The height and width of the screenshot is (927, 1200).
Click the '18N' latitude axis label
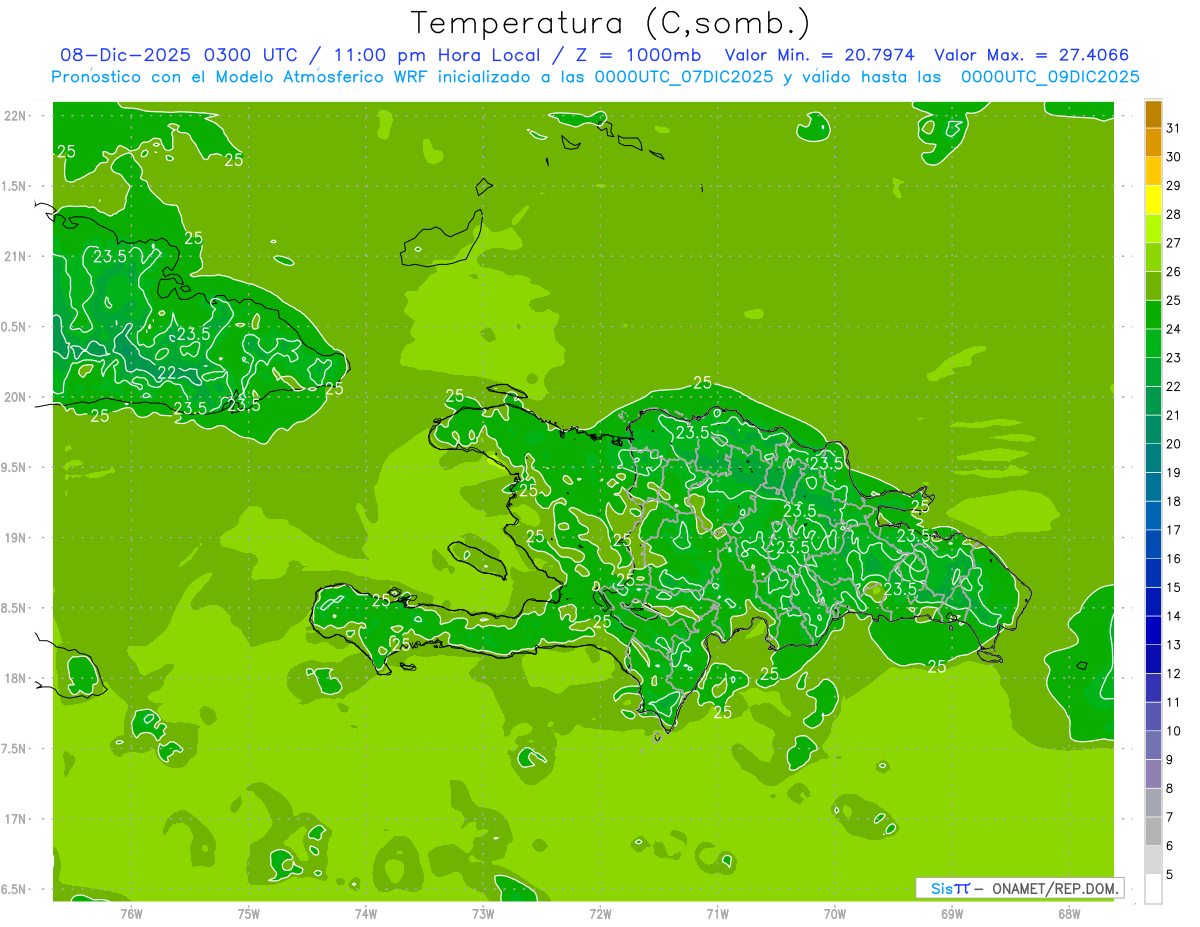(15, 678)
